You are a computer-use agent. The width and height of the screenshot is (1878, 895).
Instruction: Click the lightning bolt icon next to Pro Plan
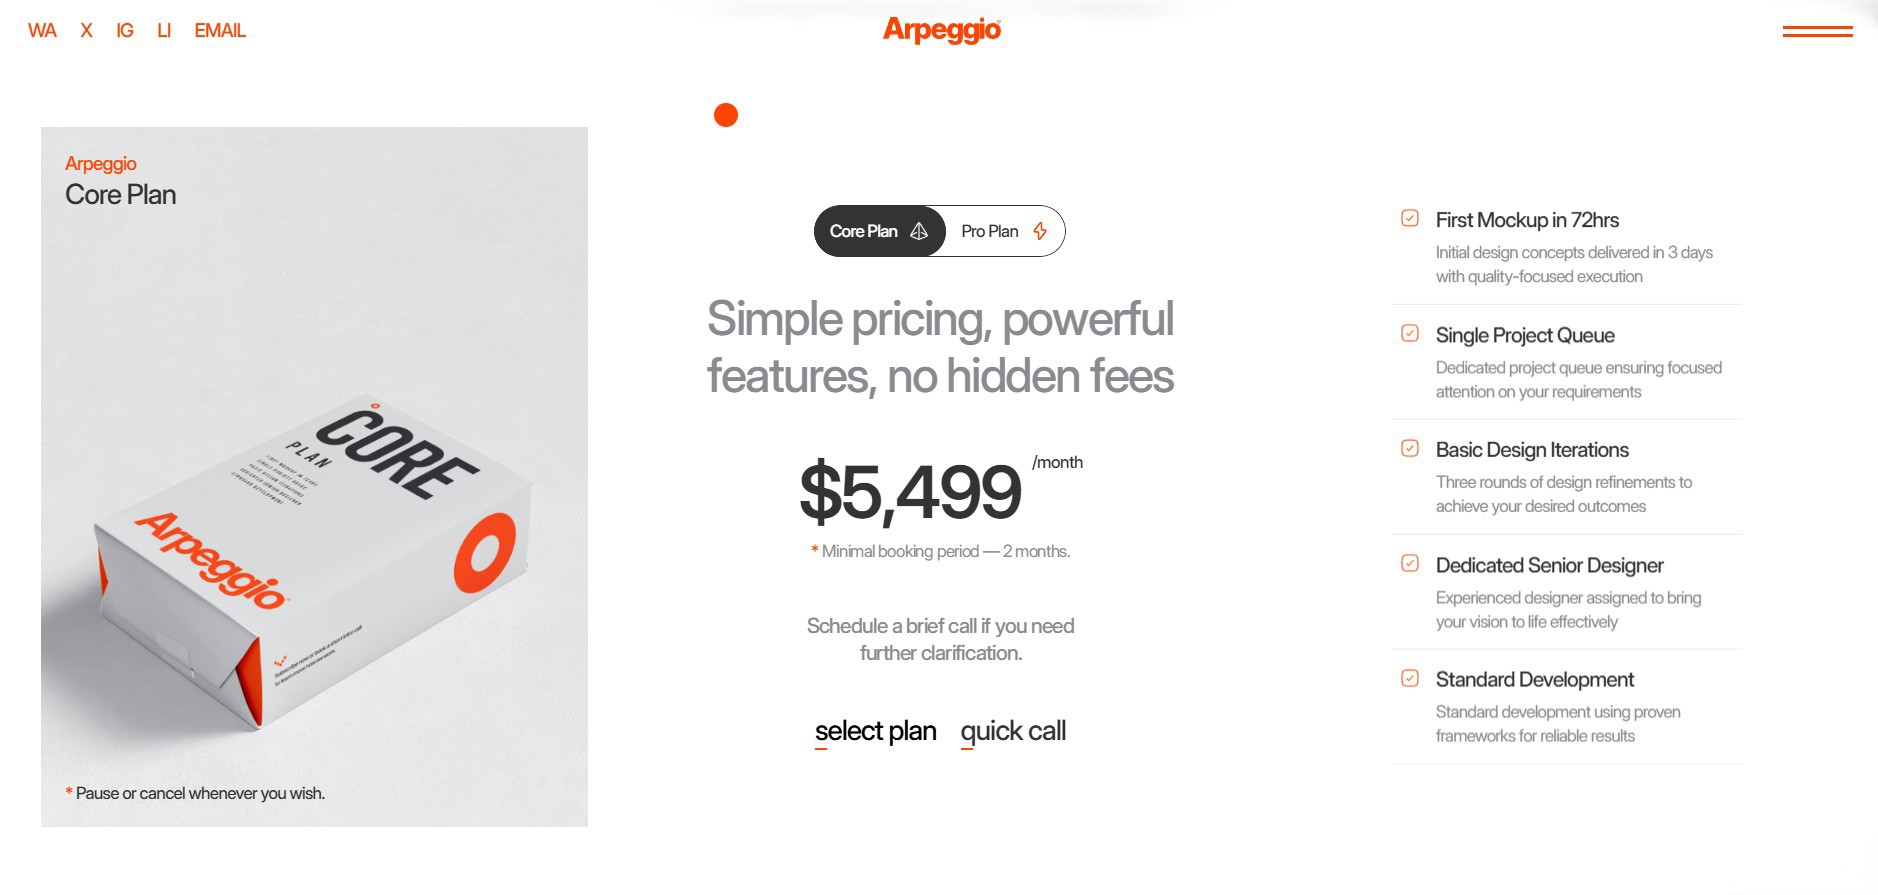pos(1039,231)
